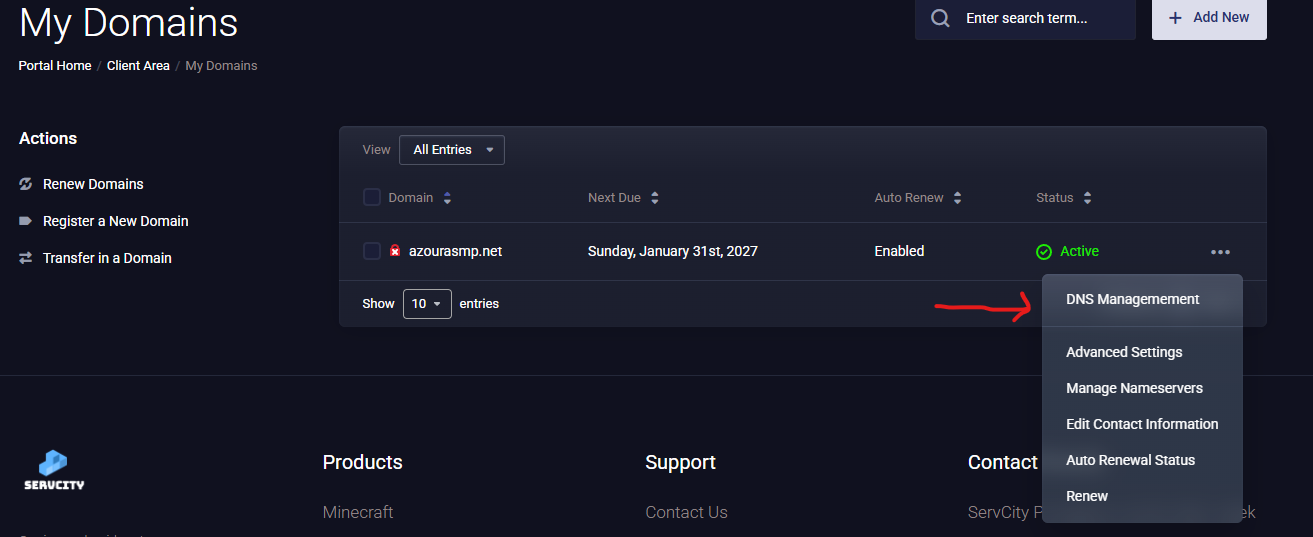Choose Manage Nameservers in context menu
Image resolution: width=1313 pixels, height=537 pixels.
(x=1134, y=388)
